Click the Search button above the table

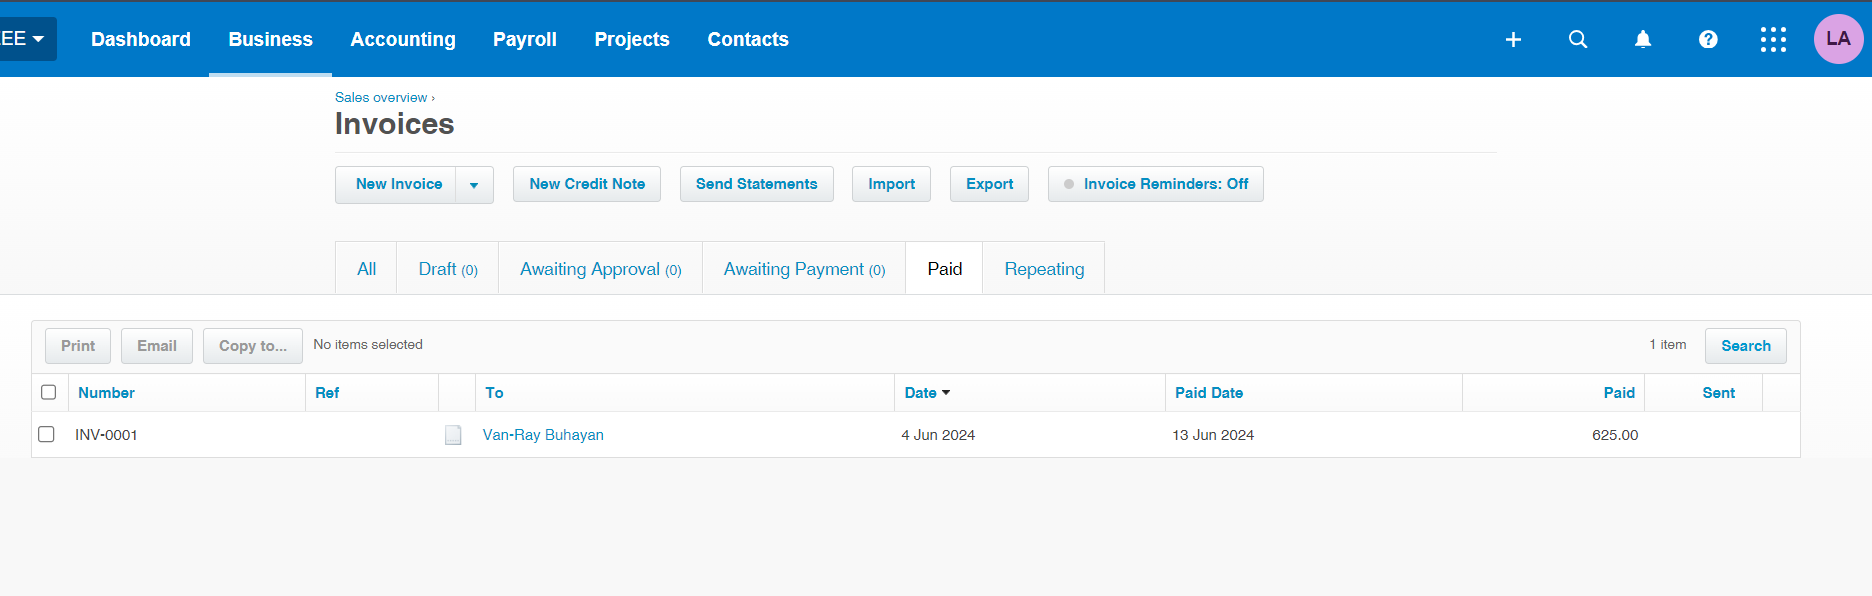(1745, 346)
